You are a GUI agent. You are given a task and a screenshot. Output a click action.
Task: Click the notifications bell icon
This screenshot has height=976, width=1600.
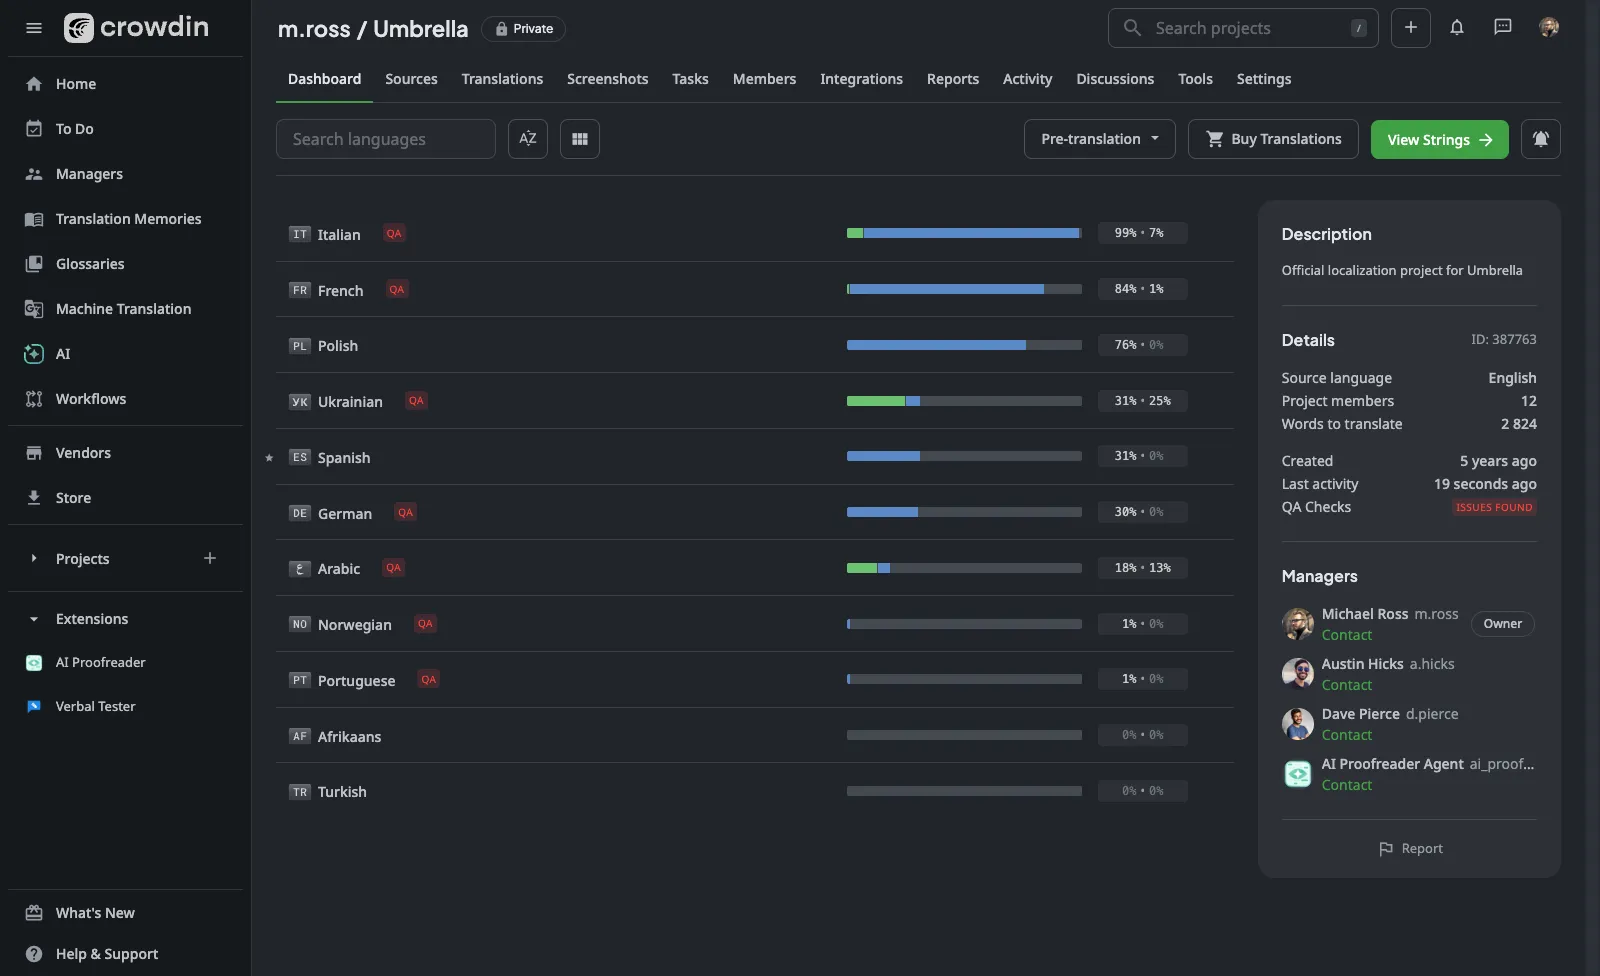tap(1456, 28)
